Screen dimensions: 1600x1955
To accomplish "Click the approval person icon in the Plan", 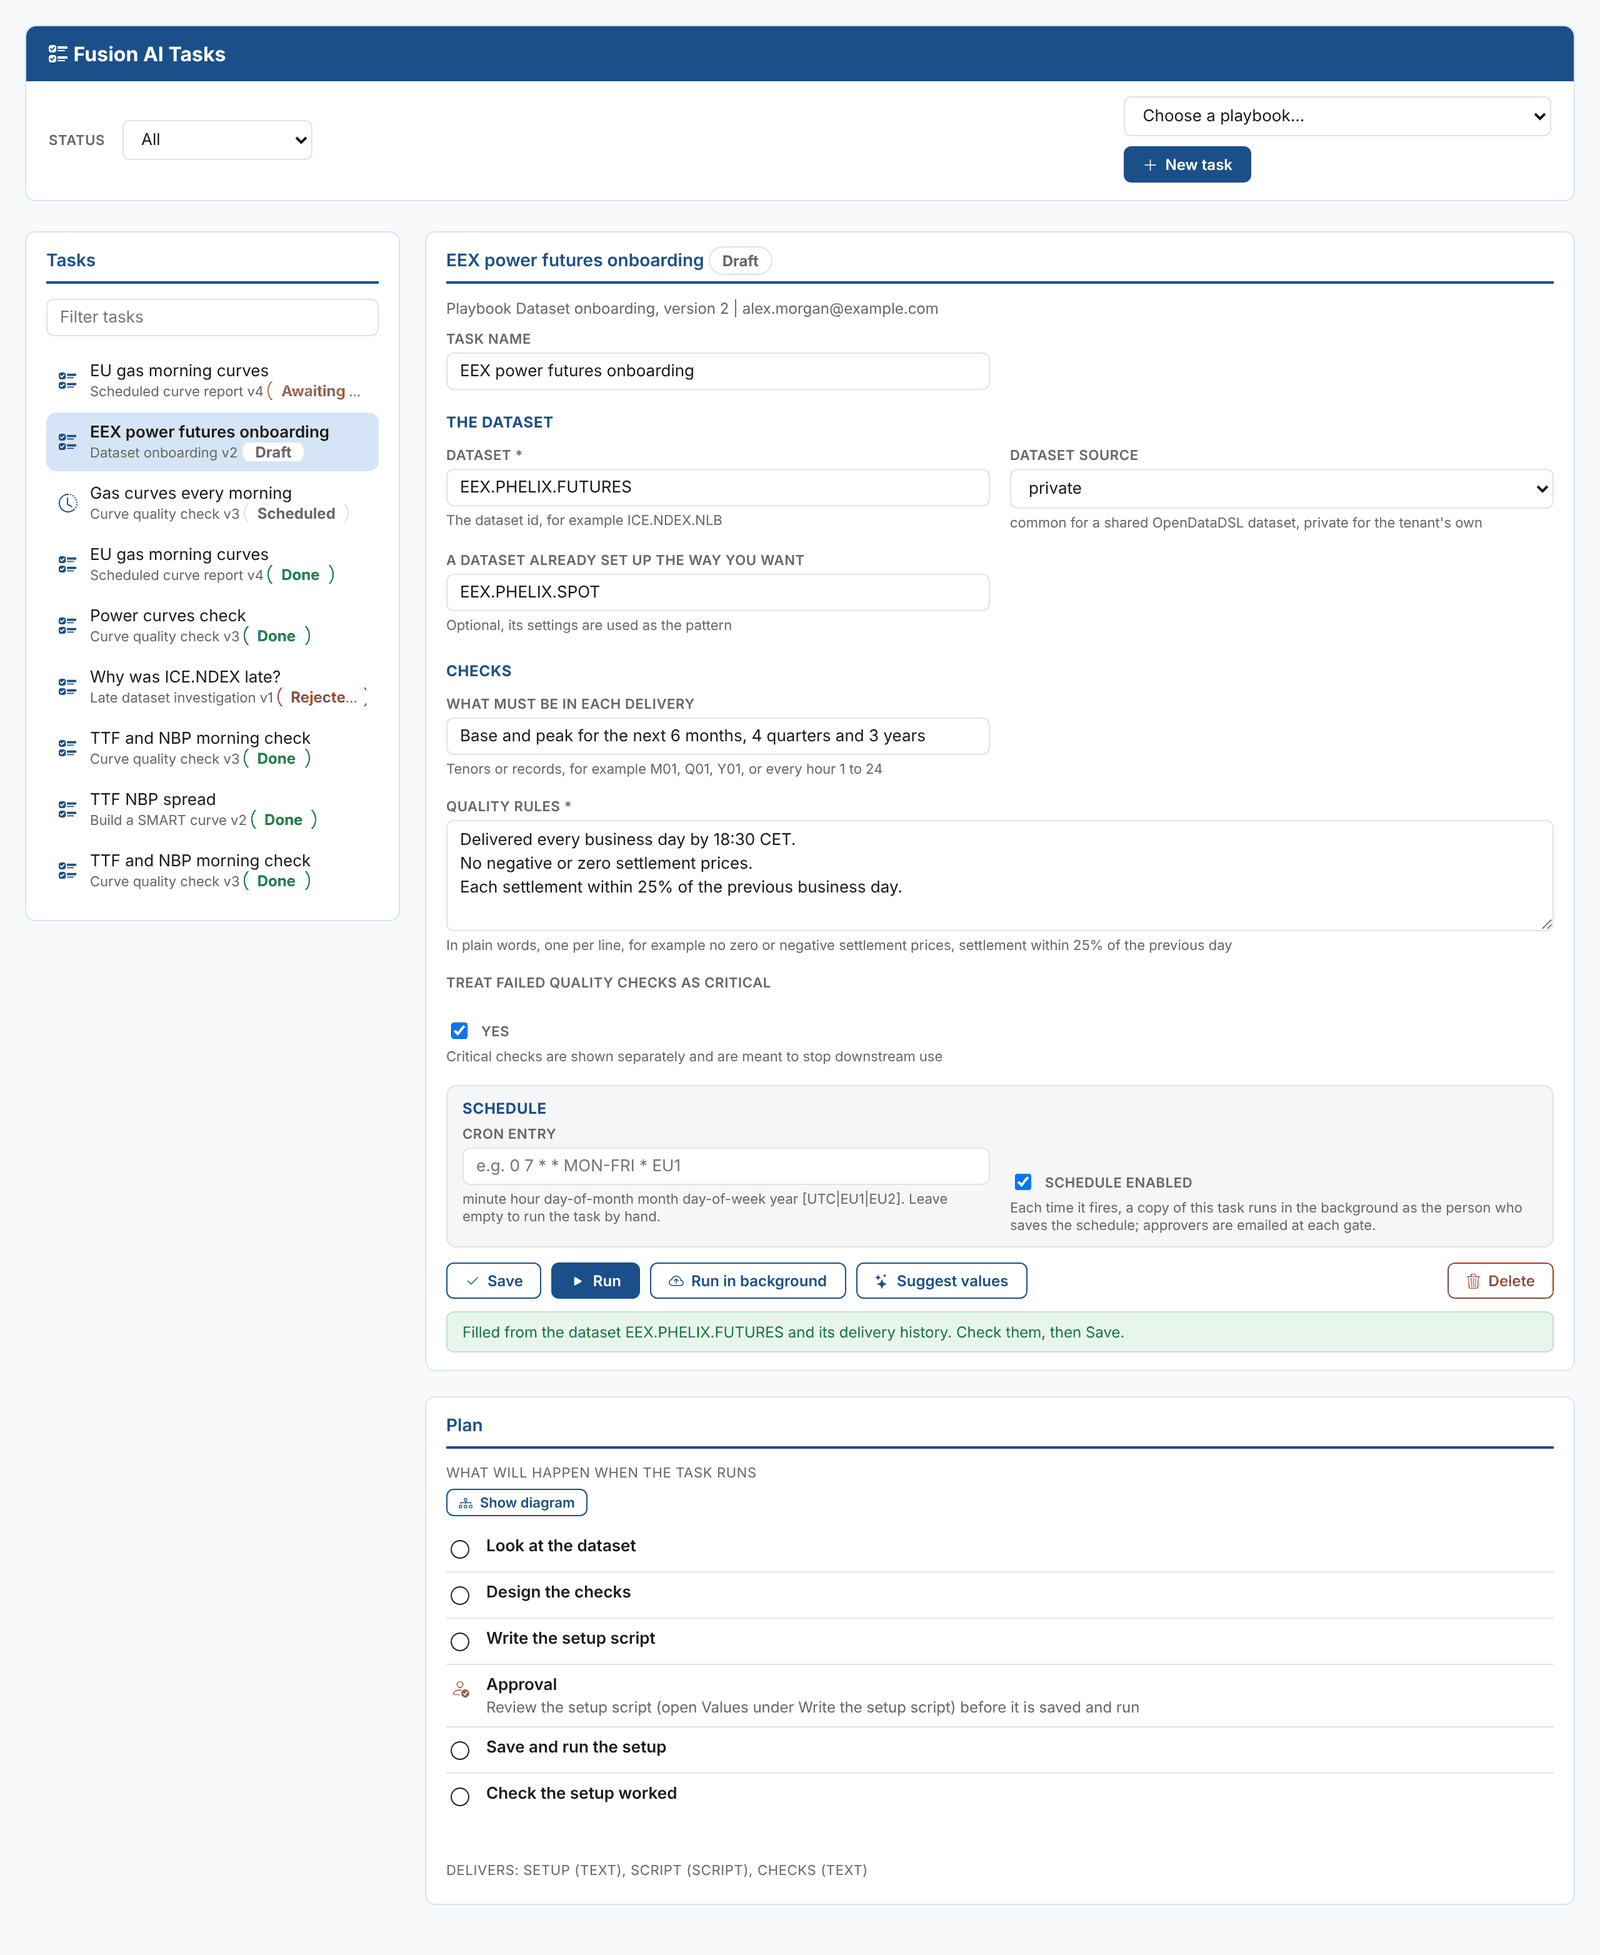I will pyautogui.click(x=460, y=1689).
